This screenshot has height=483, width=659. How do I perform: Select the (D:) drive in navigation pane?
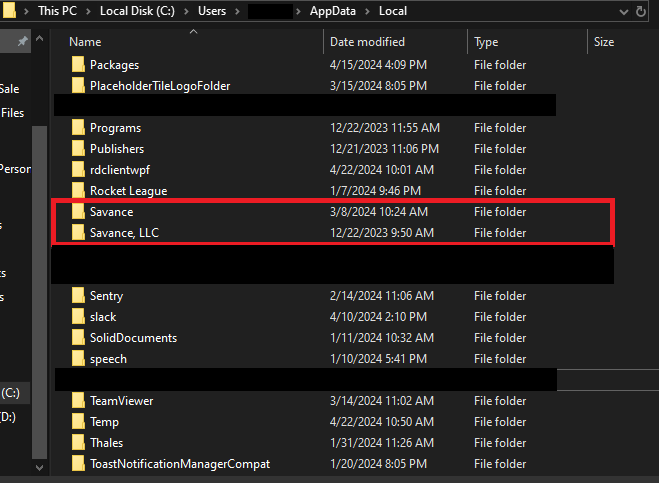pyautogui.click(x=8, y=417)
